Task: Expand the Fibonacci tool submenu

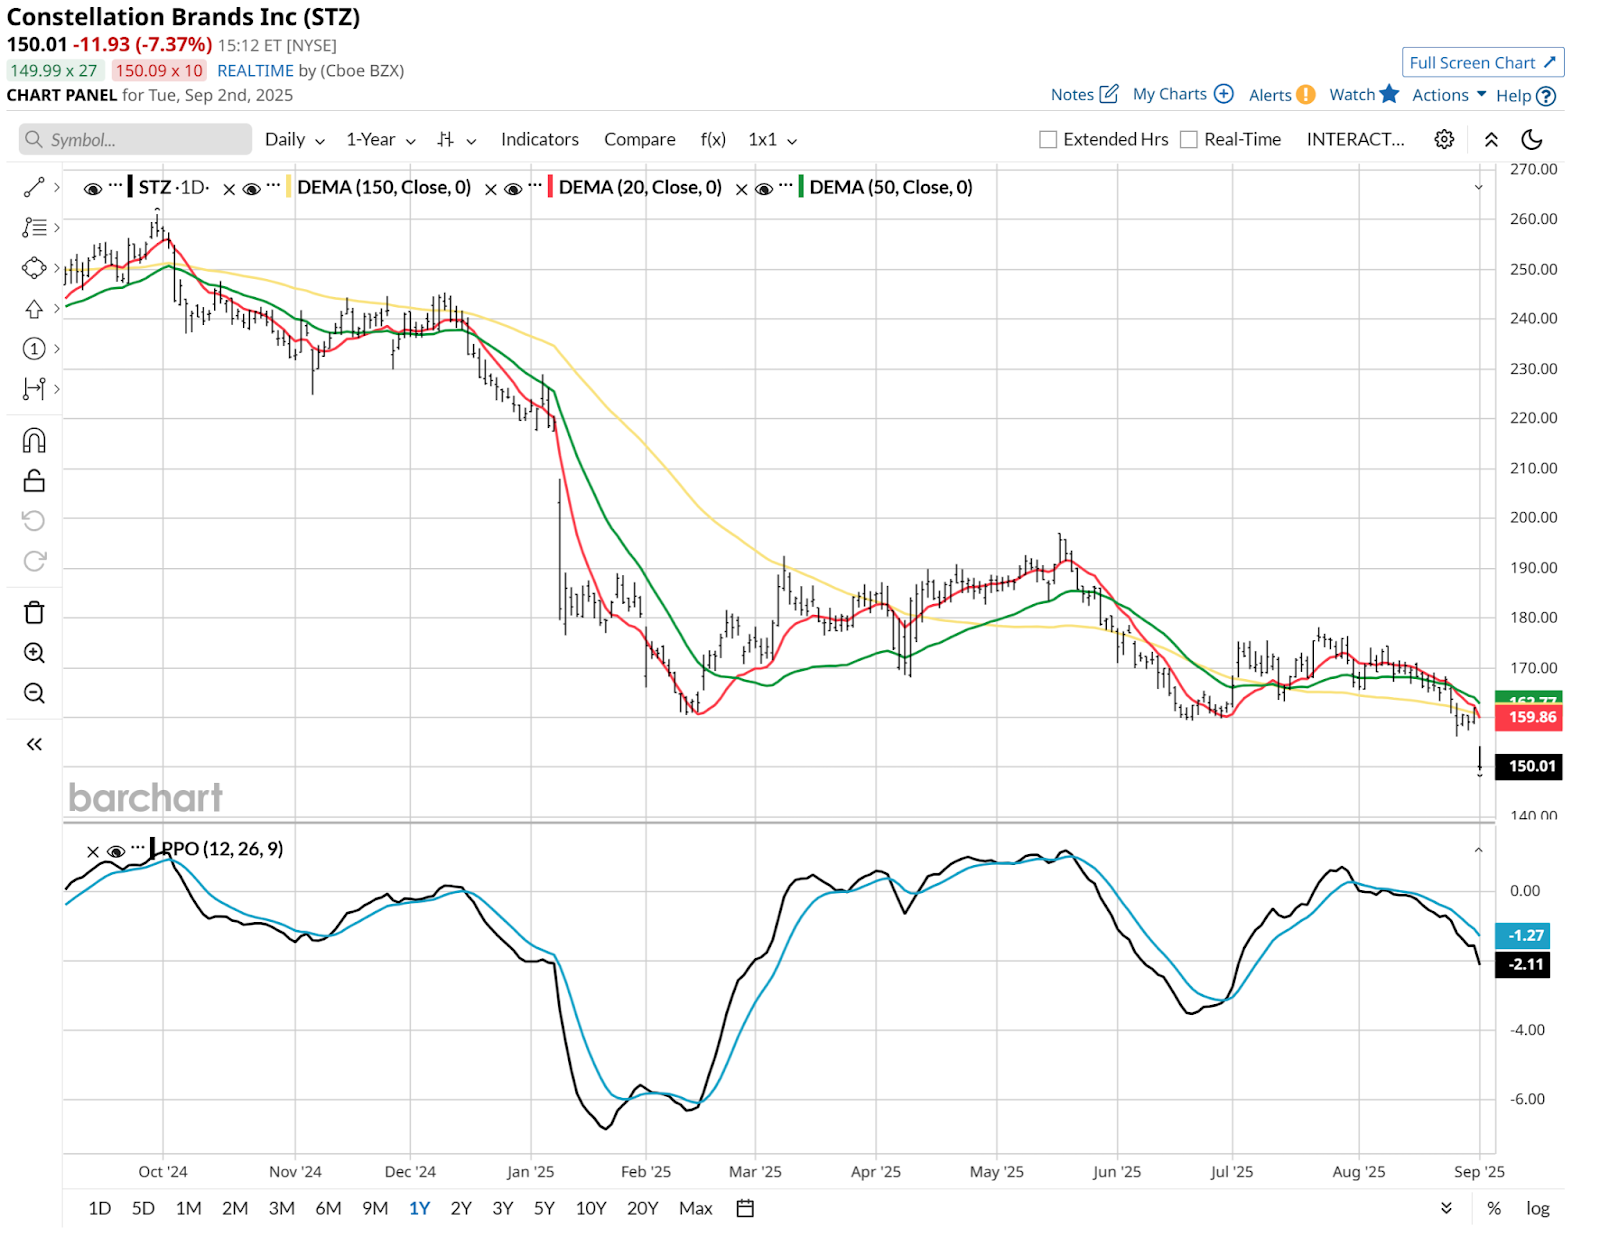Action: point(57,228)
